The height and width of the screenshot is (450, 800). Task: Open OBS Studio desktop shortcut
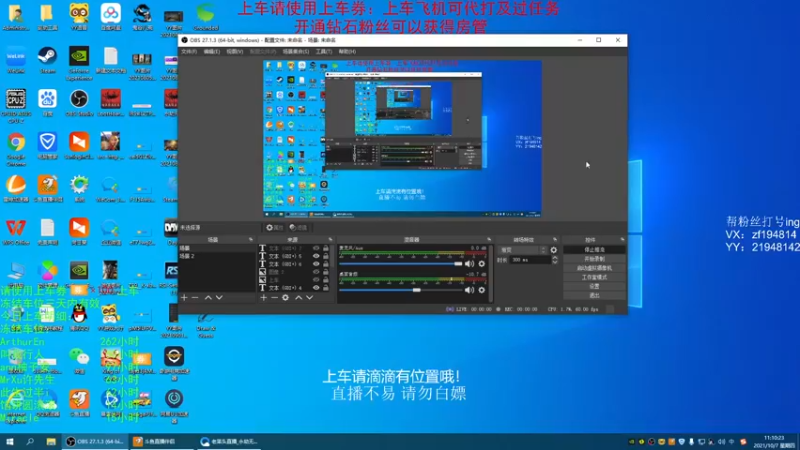[x=79, y=103]
